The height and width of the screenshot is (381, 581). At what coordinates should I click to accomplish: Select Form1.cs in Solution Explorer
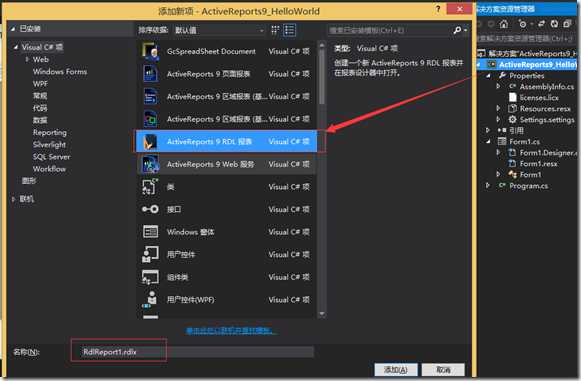pyautogui.click(x=524, y=142)
